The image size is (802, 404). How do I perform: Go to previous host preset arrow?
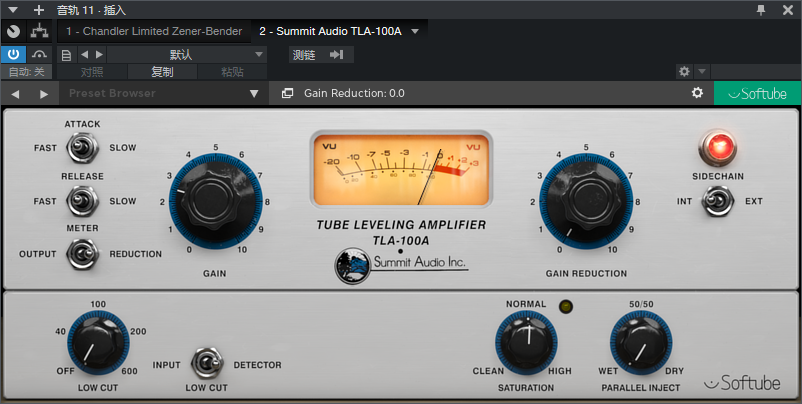pyautogui.click(x=84, y=55)
